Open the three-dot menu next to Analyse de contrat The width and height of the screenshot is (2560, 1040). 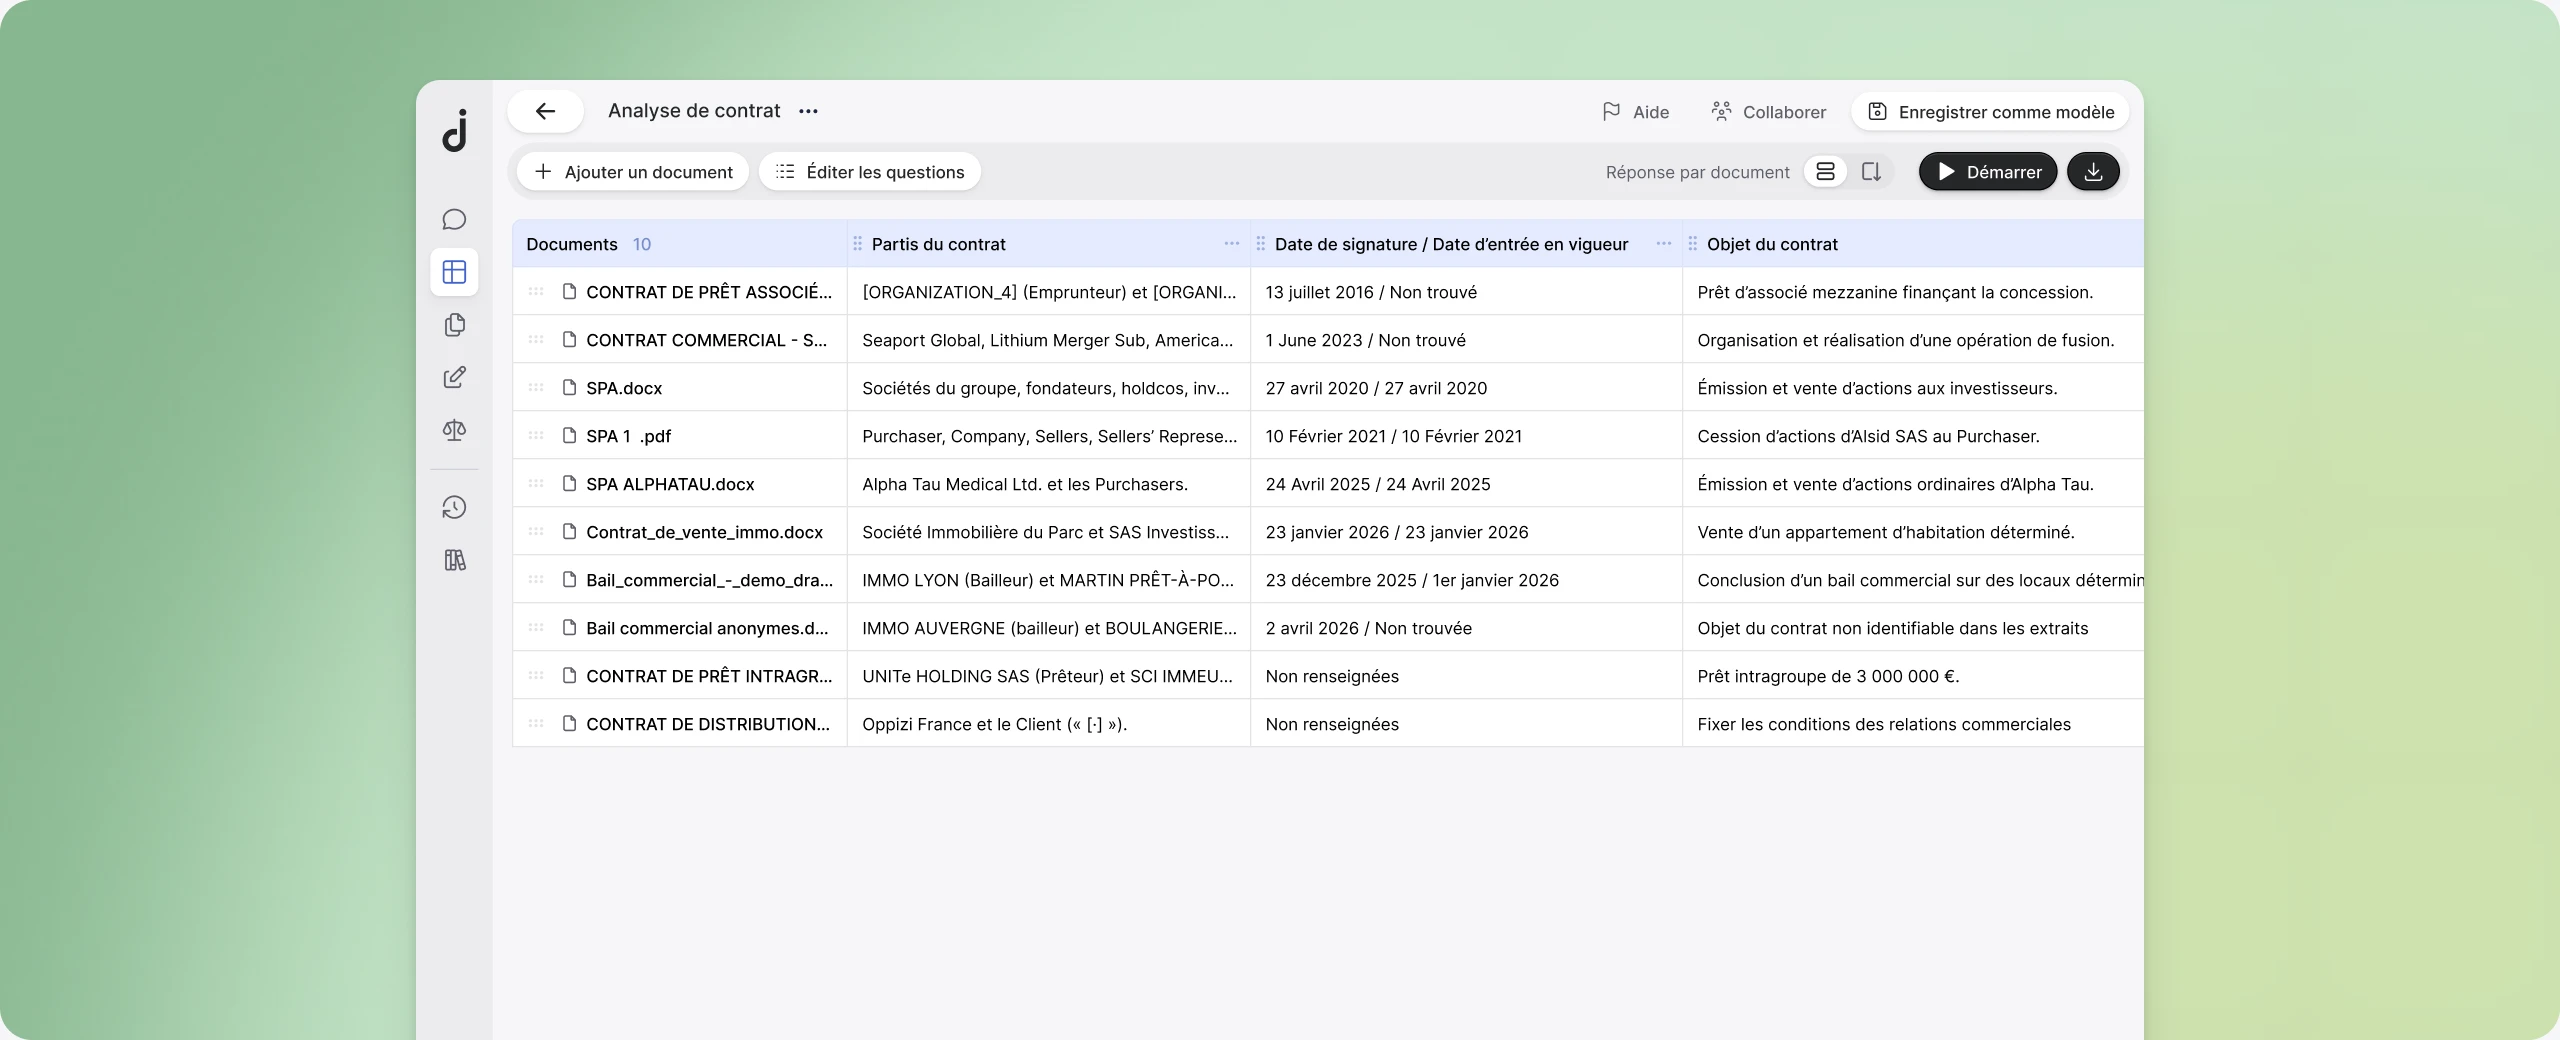pos(808,111)
